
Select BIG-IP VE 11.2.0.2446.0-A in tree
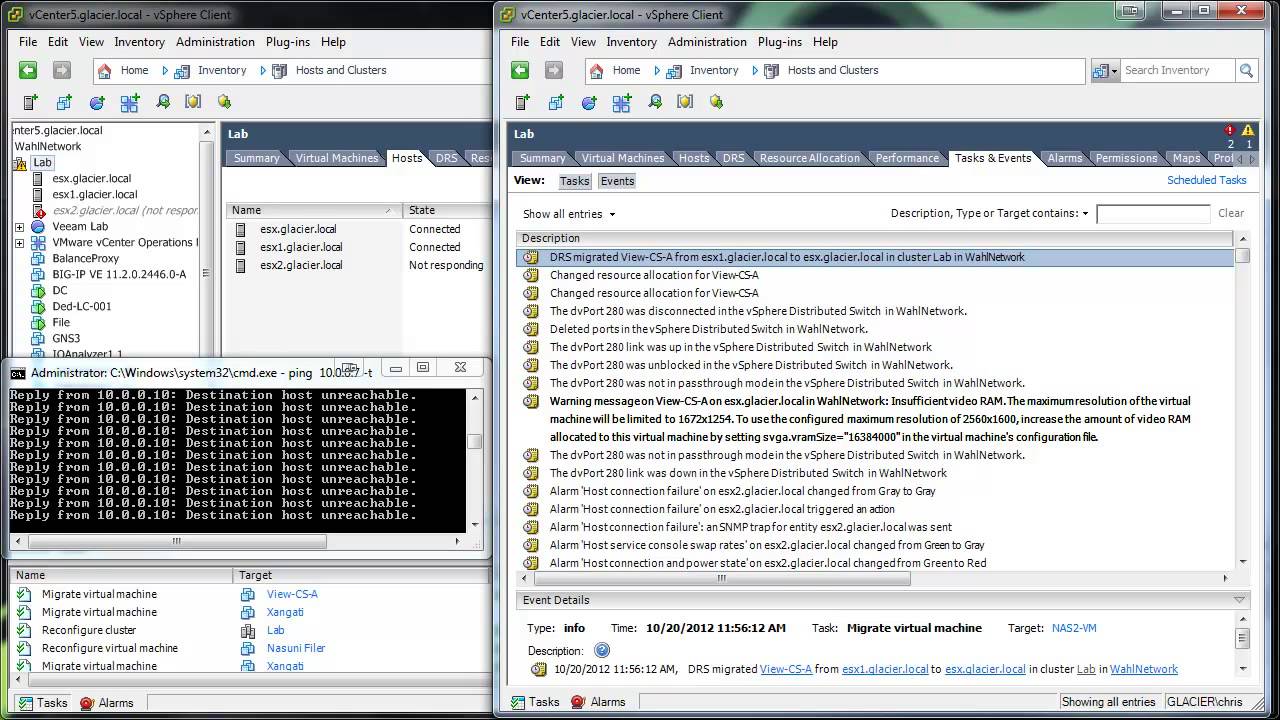click(x=119, y=274)
